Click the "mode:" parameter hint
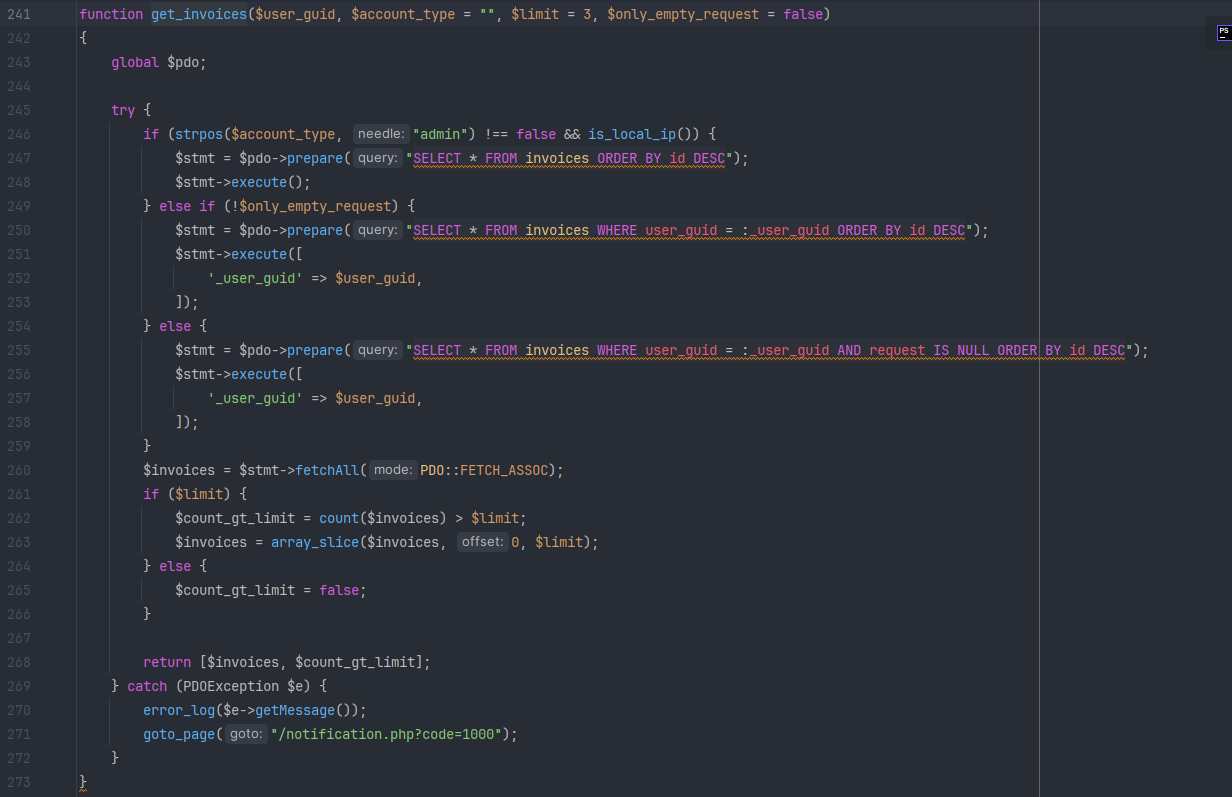This screenshot has height=797, width=1232. coord(393,470)
